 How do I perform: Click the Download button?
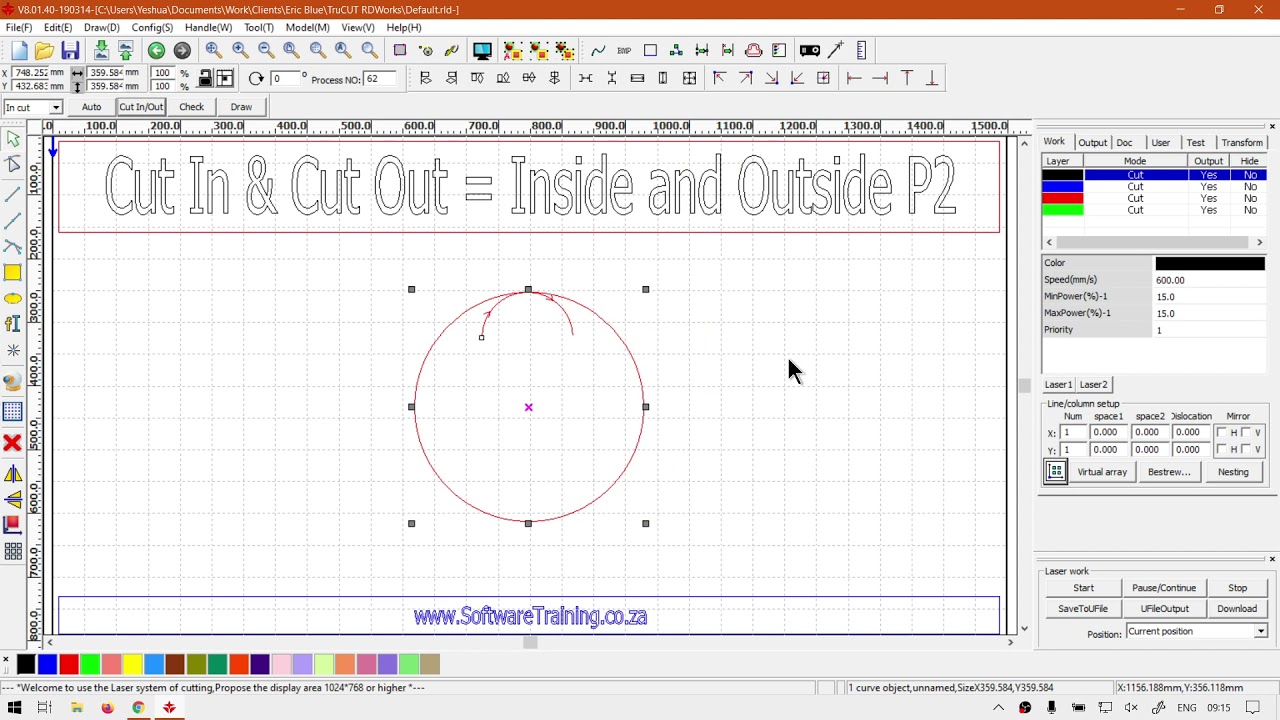(x=1237, y=609)
